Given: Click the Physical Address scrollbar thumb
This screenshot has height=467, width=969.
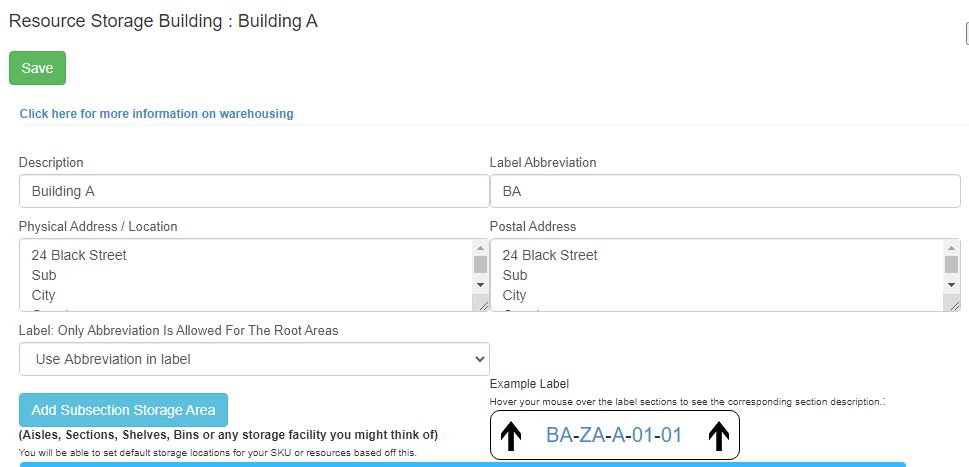Looking at the screenshot, I should click(x=480, y=265).
